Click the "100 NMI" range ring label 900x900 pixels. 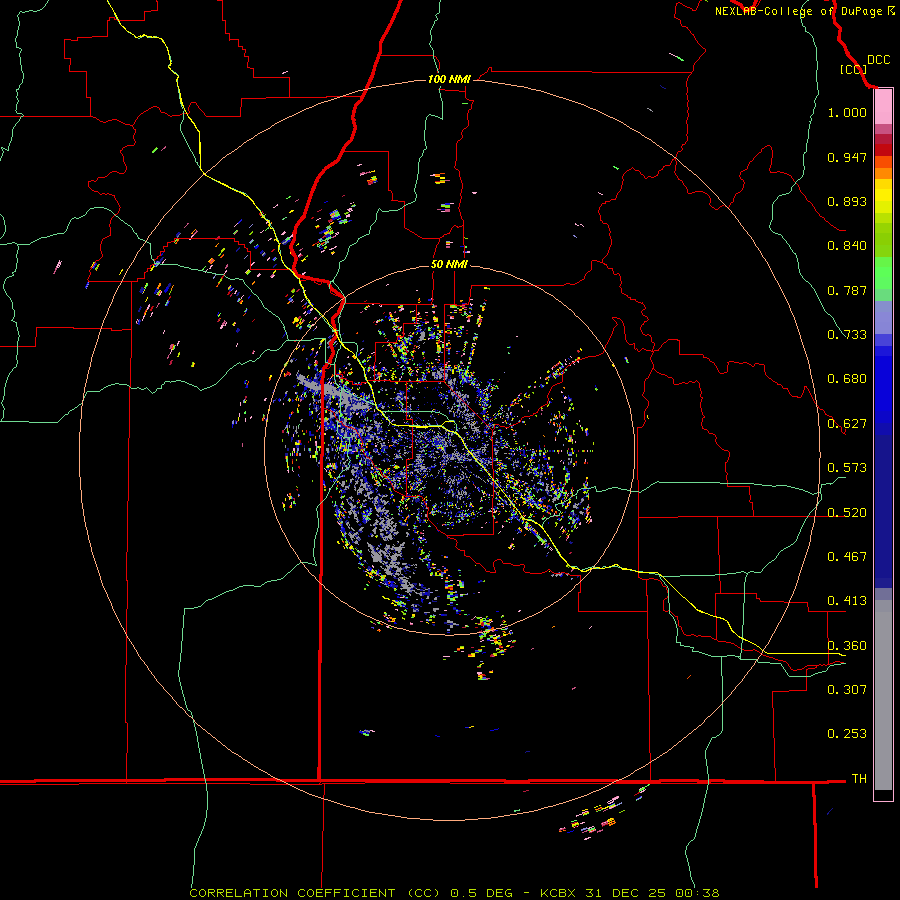click(x=449, y=79)
